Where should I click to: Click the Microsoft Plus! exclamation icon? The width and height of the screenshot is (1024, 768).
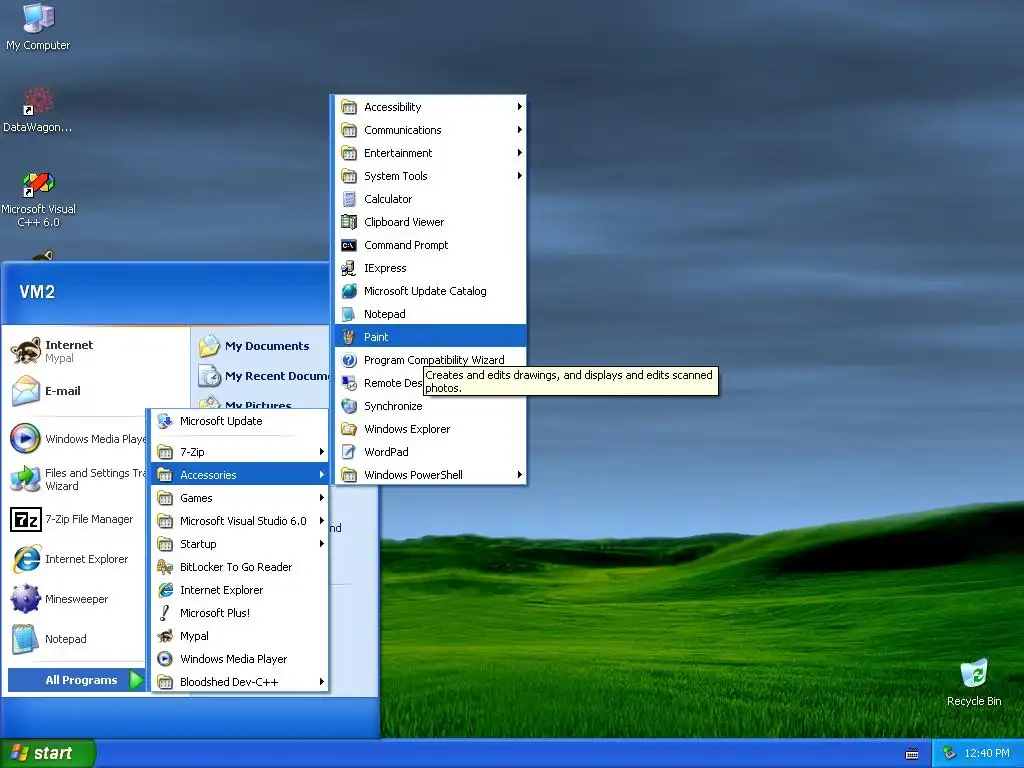click(x=165, y=613)
